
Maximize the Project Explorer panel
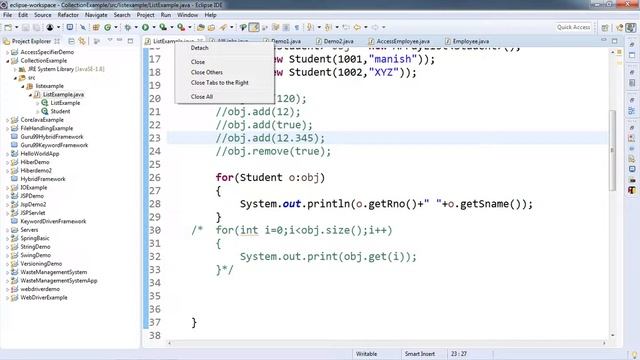coord(131,41)
